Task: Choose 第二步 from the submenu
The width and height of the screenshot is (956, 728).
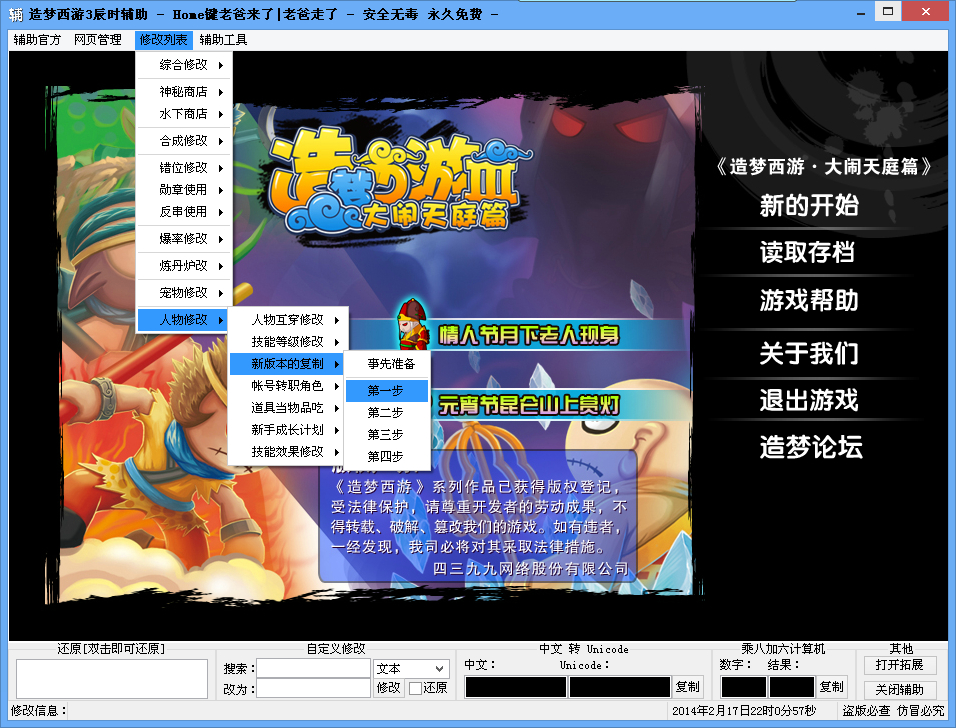Action: pos(387,413)
